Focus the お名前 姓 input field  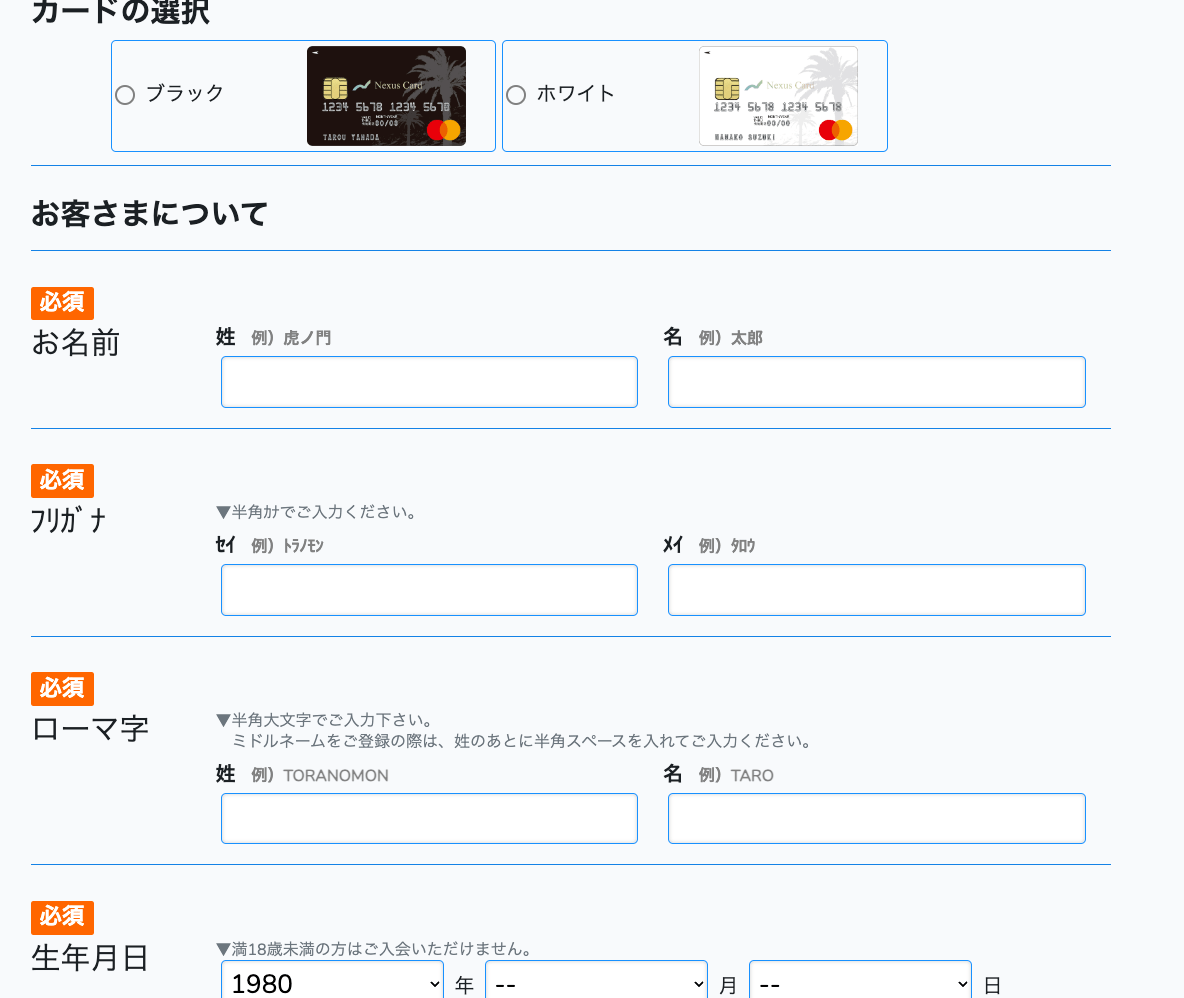click(429, 382)
